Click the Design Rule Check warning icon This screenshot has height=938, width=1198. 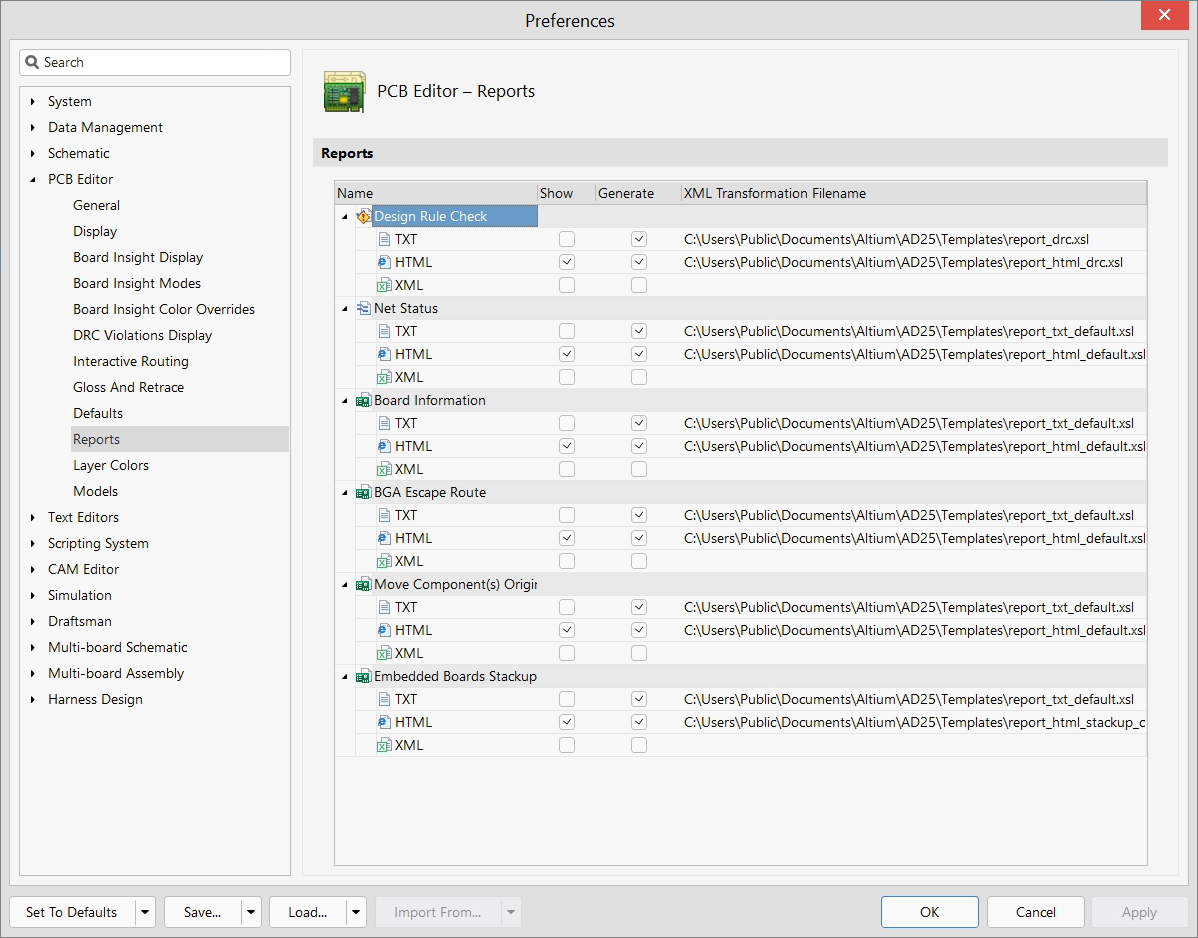point(364,217)
